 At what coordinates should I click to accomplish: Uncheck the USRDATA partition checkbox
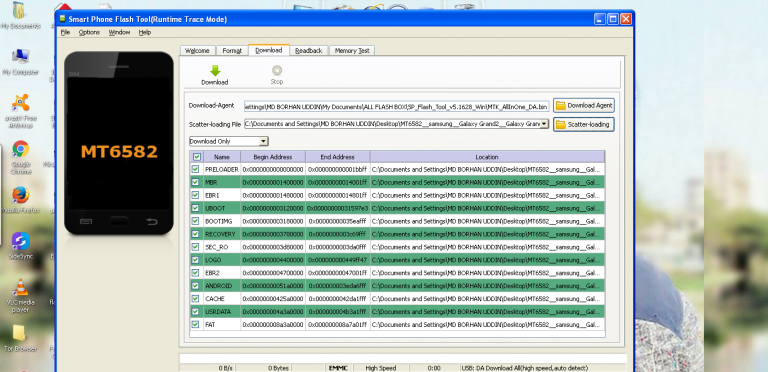195,311
